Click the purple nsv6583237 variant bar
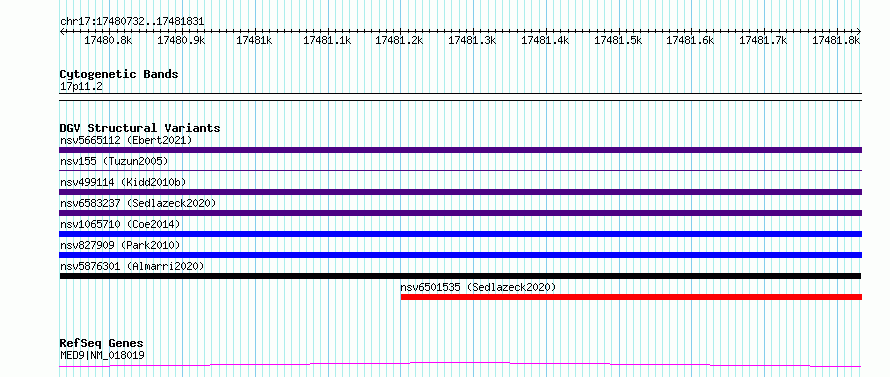Viewport: 890px width, 377px height. click(x=460, y=213)
